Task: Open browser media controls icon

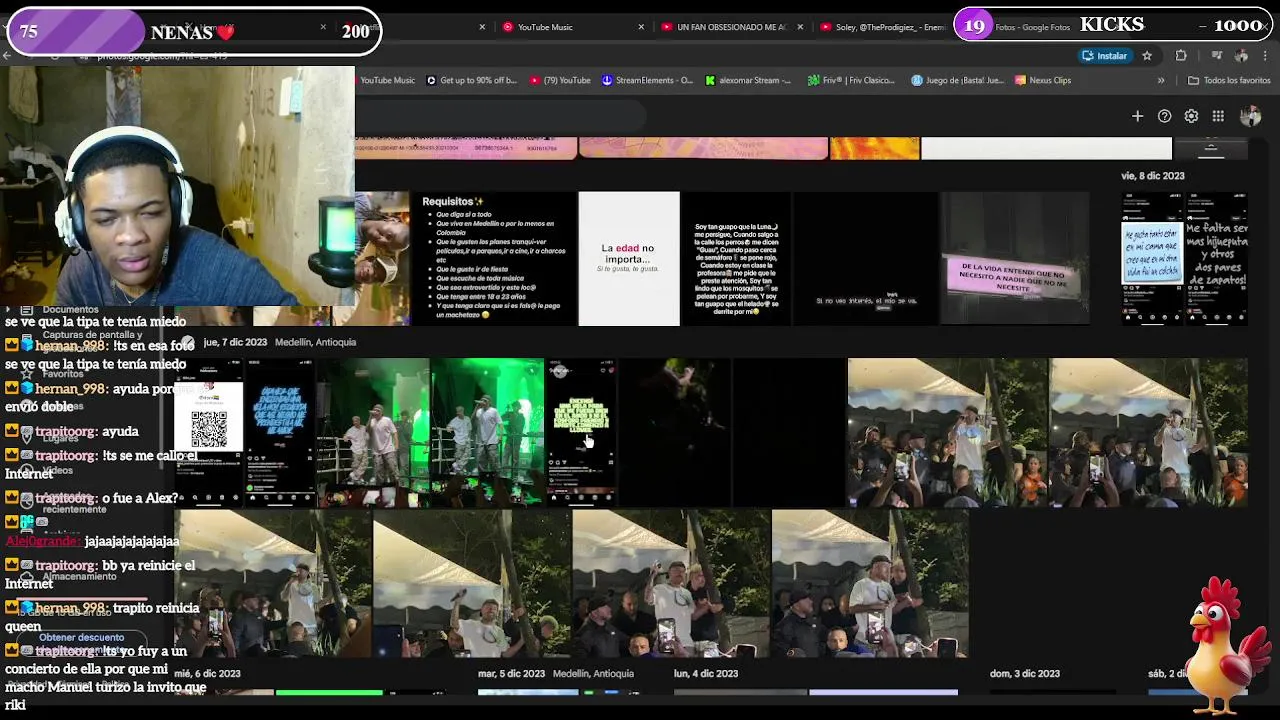Action: tap(1217, 56)
